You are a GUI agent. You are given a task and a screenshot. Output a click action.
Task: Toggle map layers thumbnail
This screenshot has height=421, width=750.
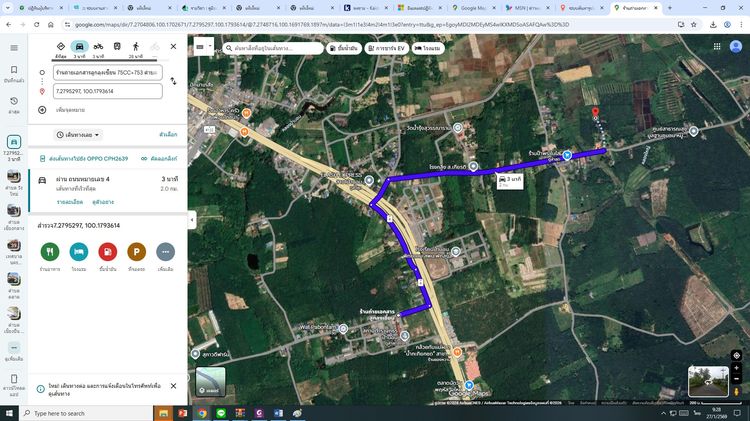click(210, 382)
